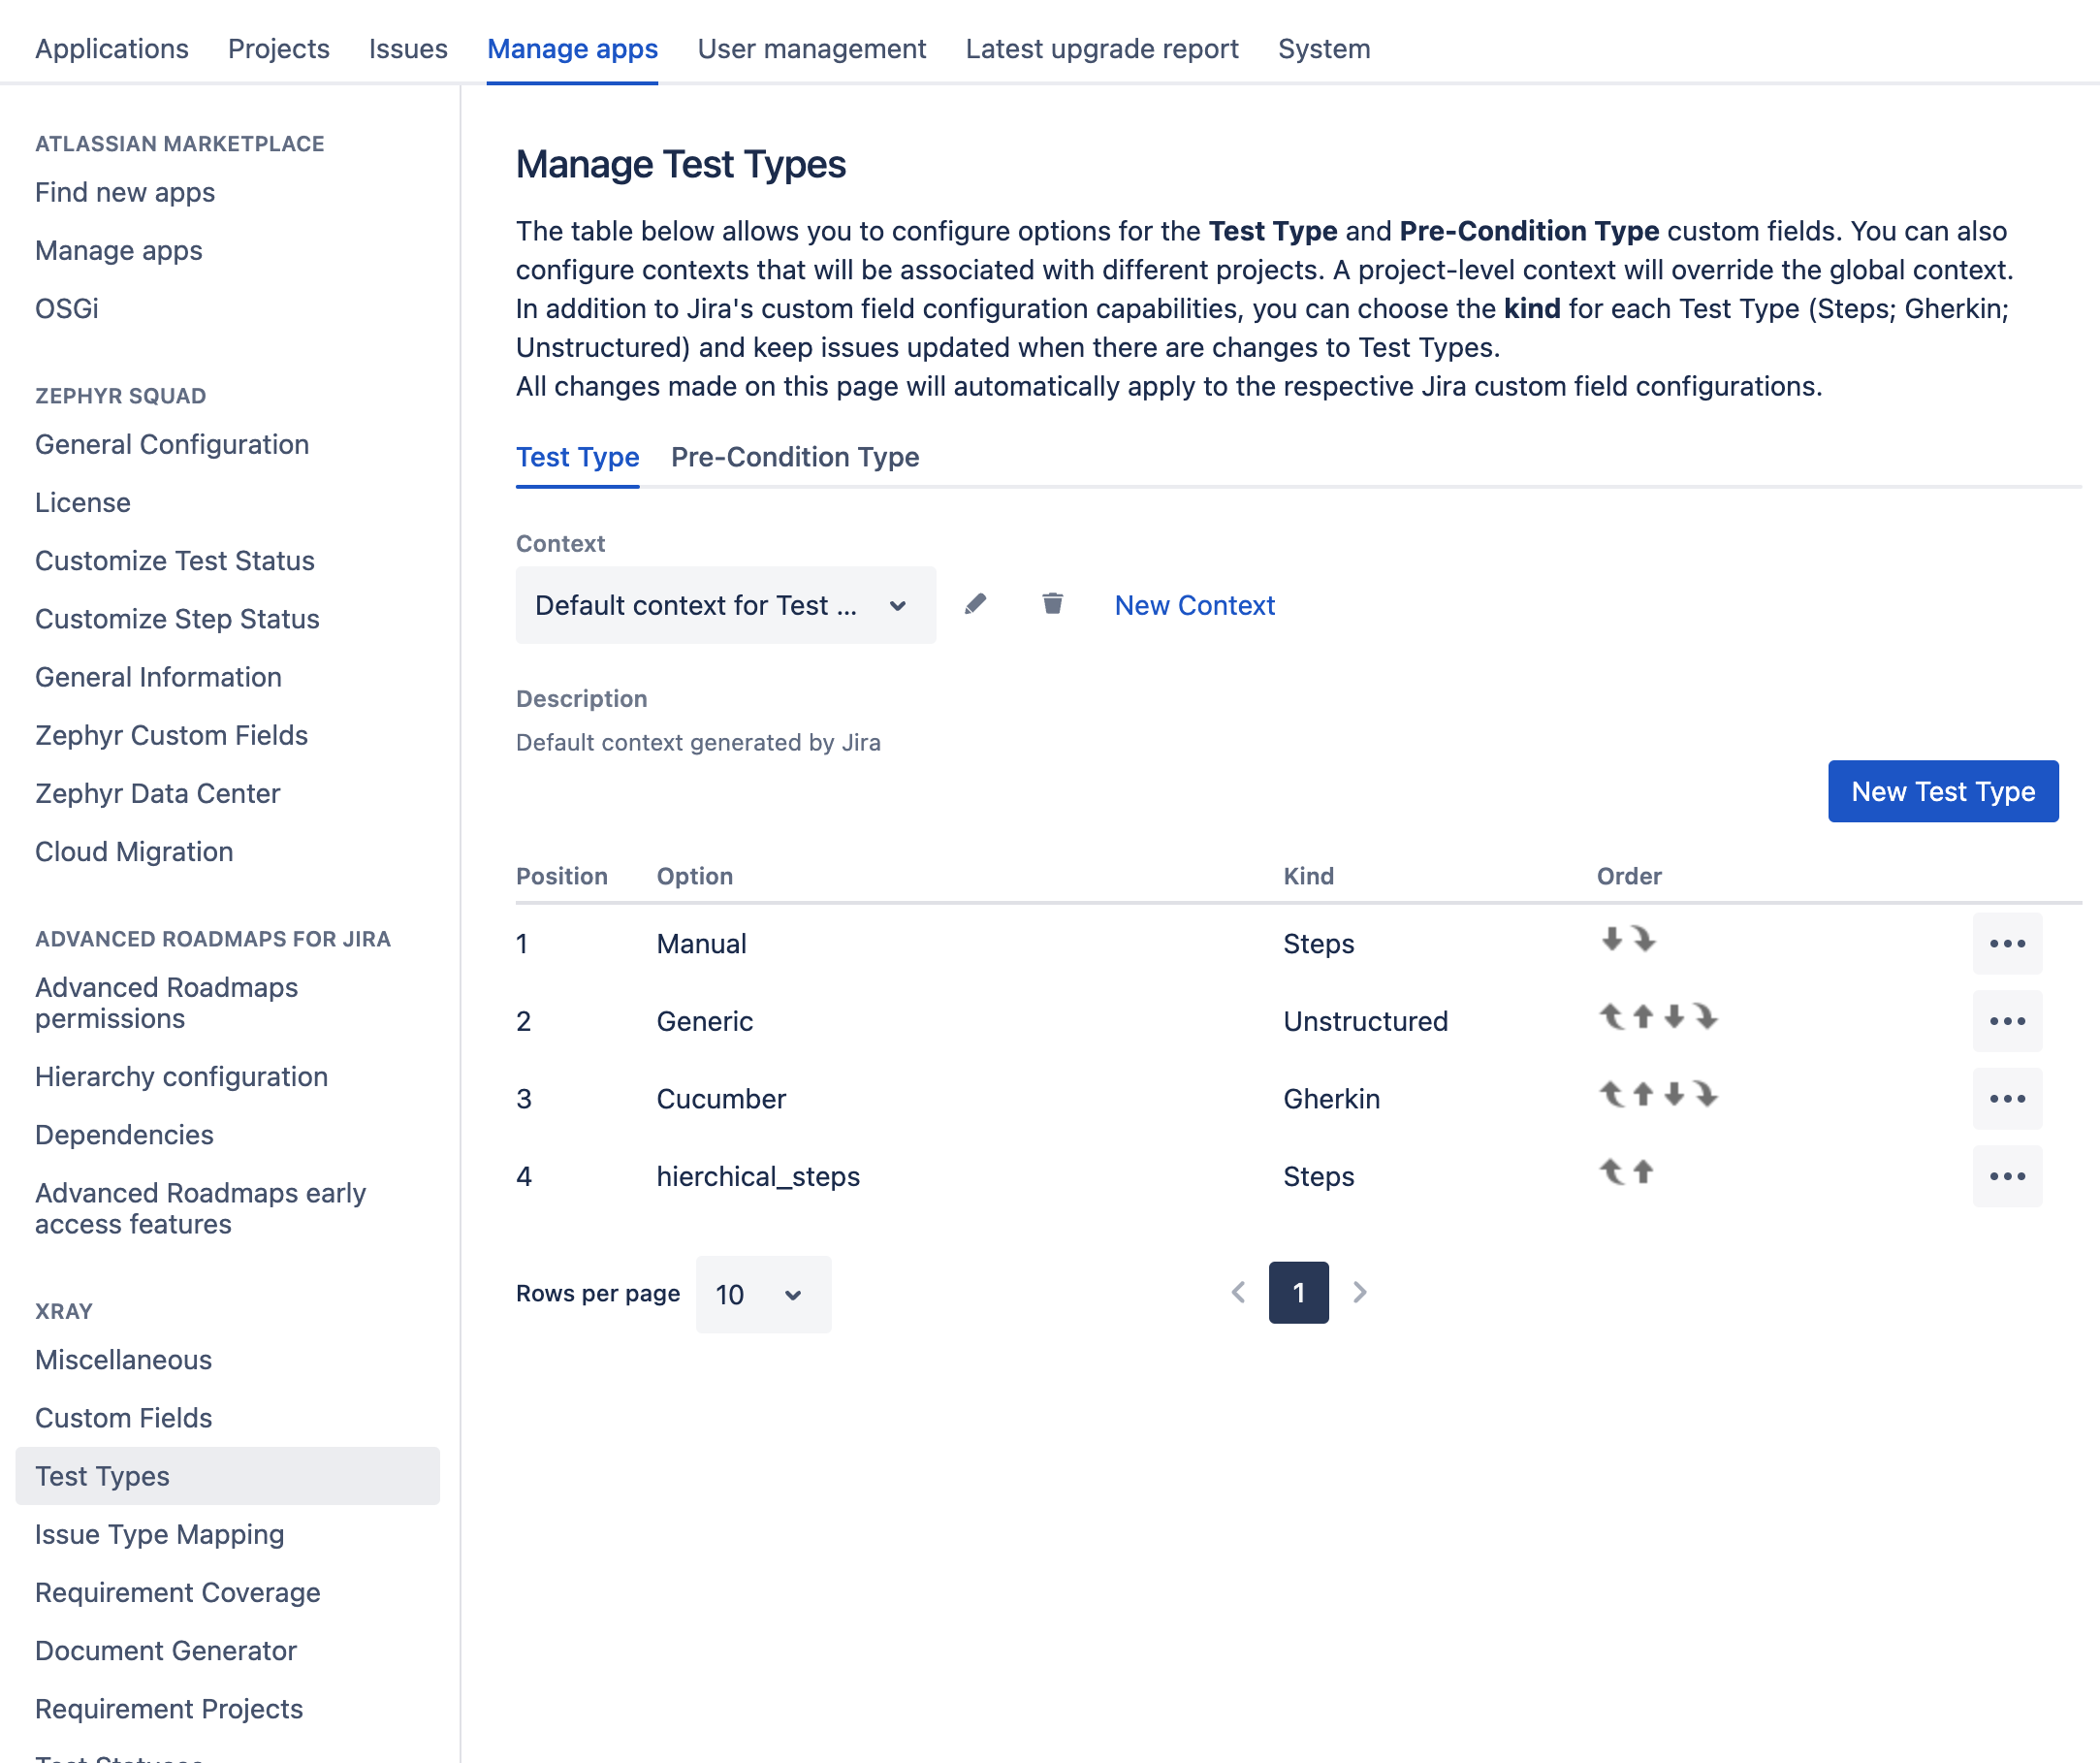Move Cucumber up one position

click(1643, 1094)
